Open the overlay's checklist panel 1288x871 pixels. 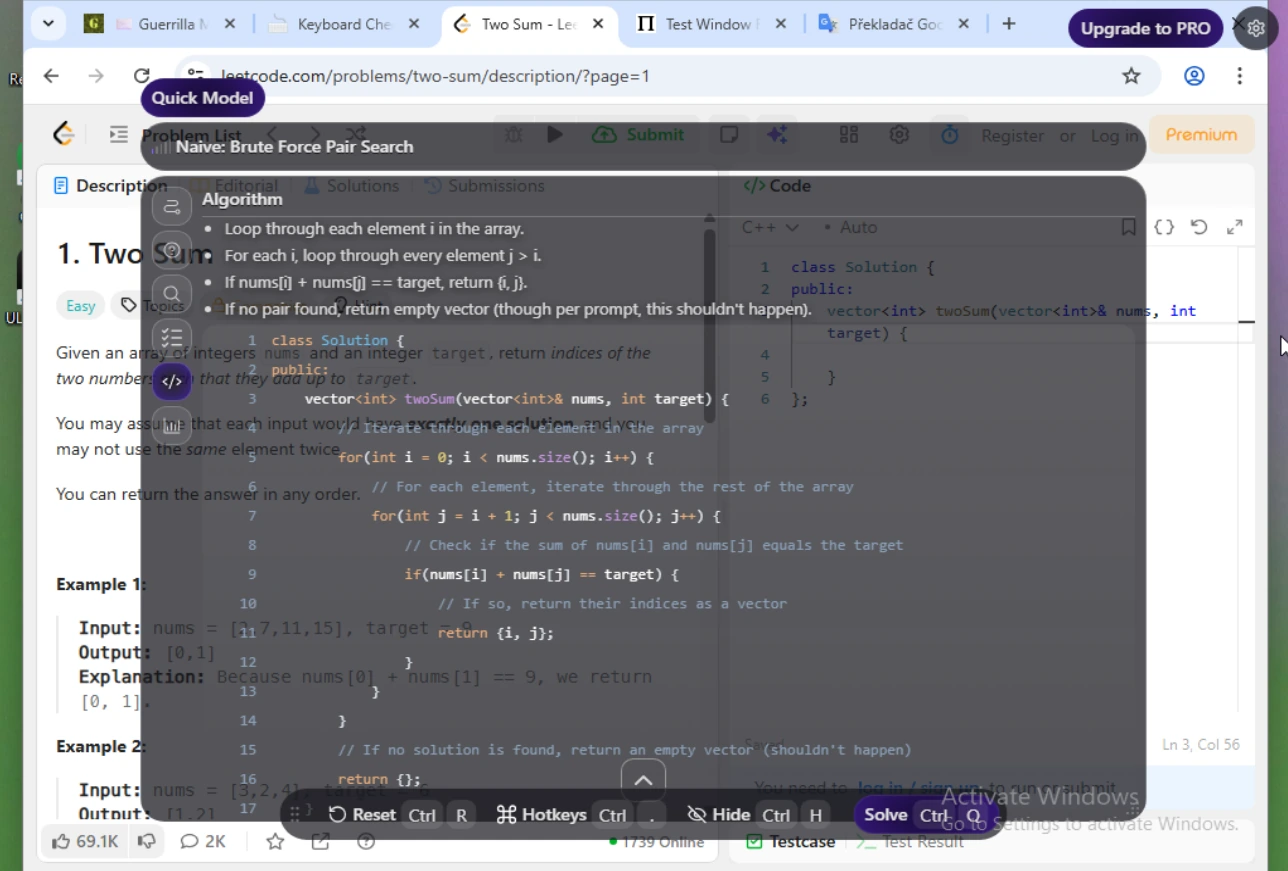coord(172,337)
